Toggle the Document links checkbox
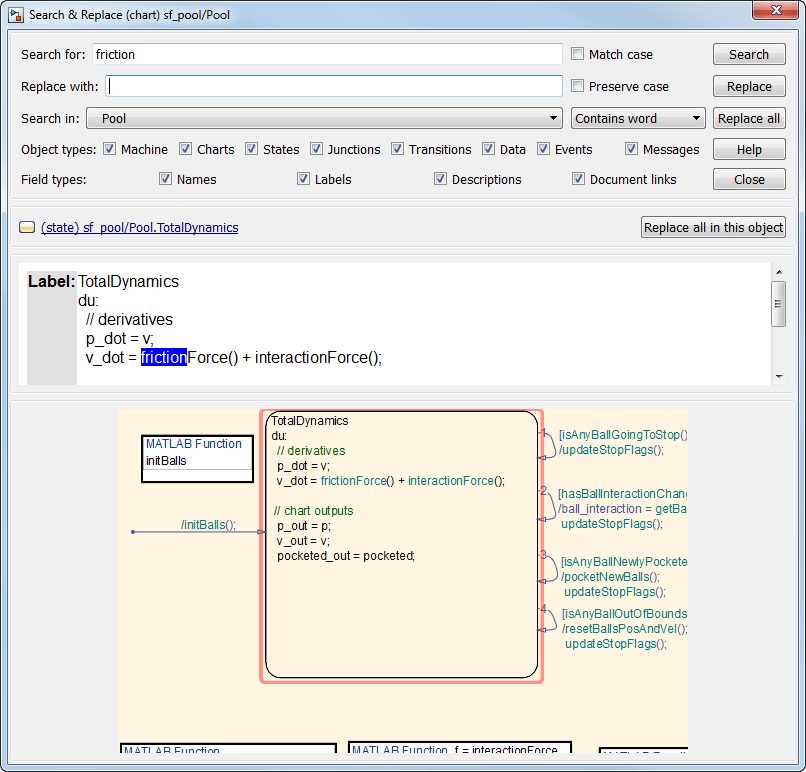The image size is (806, 772). click(578, 179)
